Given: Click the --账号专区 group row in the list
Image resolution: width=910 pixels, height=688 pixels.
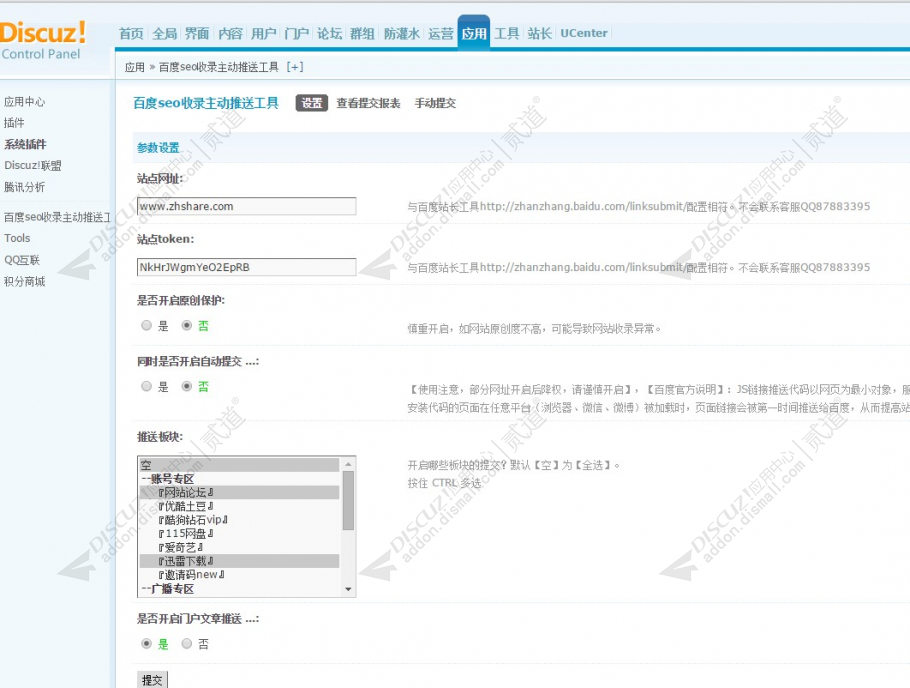Looking at the screenshot, I should pyautogui.click(x=240, y=479).
